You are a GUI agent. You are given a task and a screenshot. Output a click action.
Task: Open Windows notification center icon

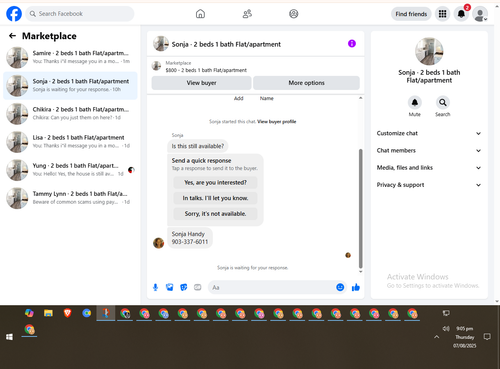pos(487,337)
